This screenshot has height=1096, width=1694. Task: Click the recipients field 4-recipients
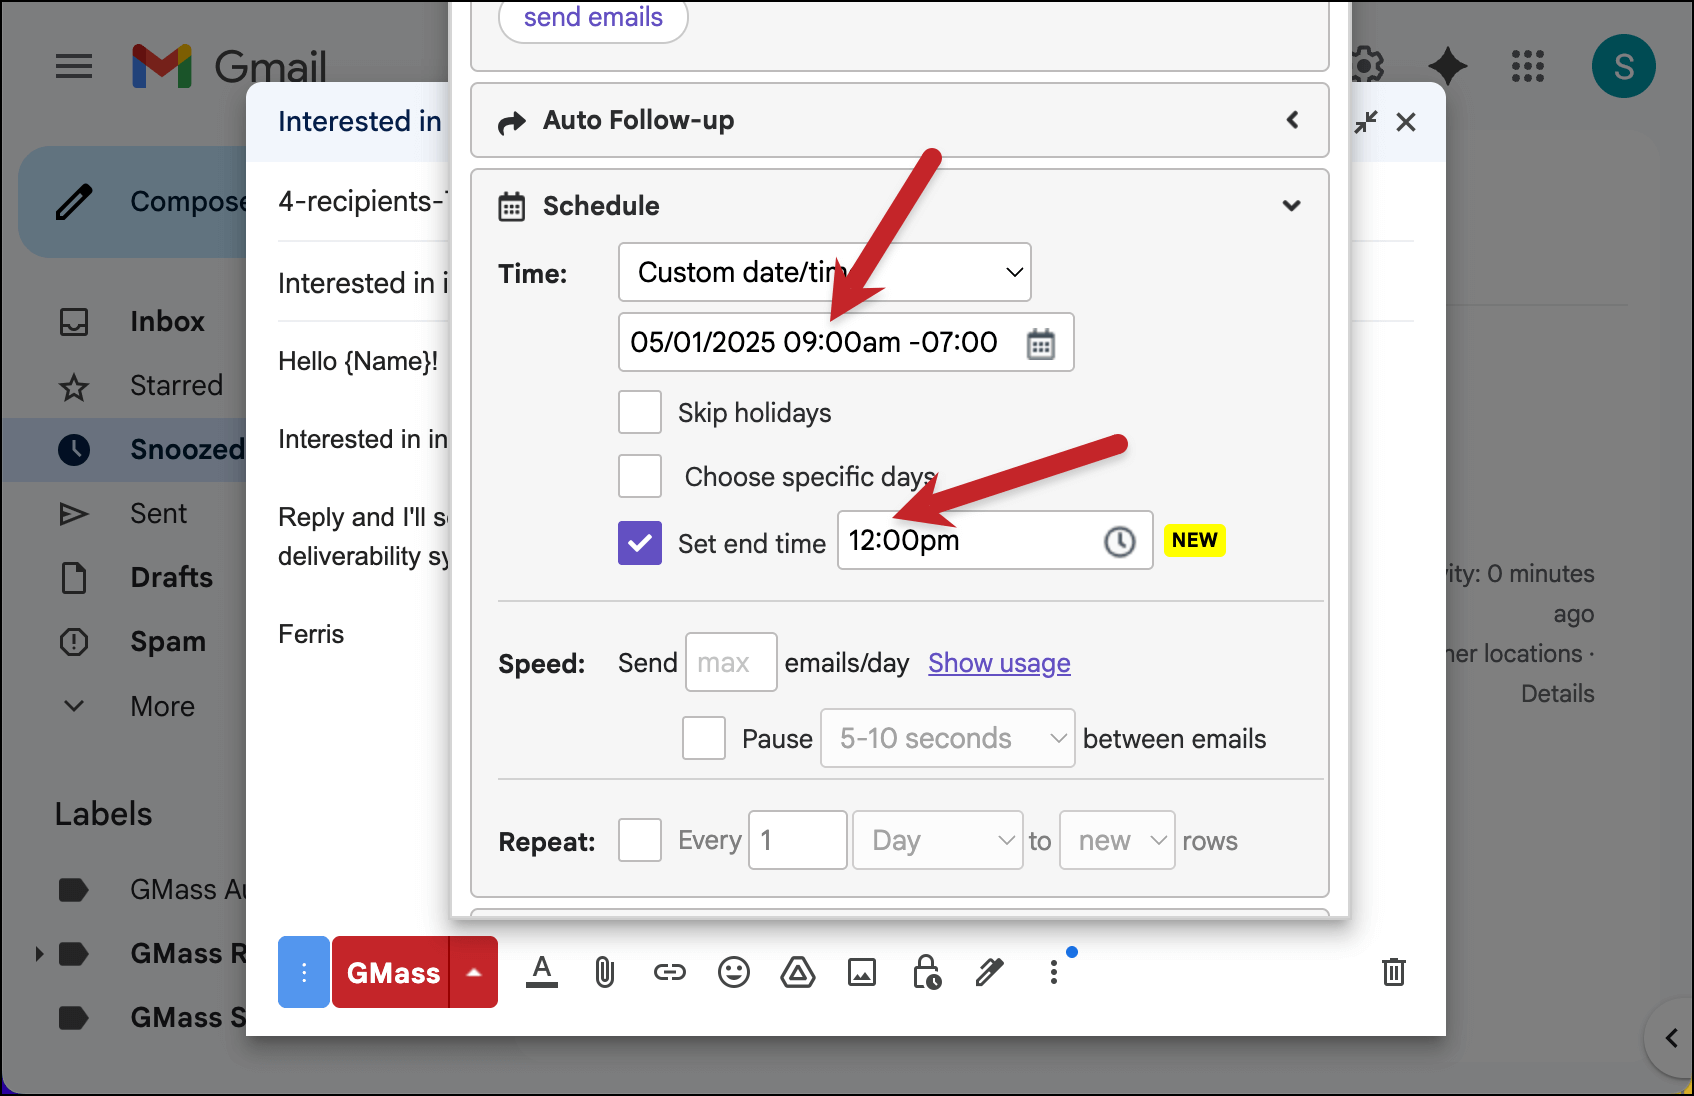(363, 201)
